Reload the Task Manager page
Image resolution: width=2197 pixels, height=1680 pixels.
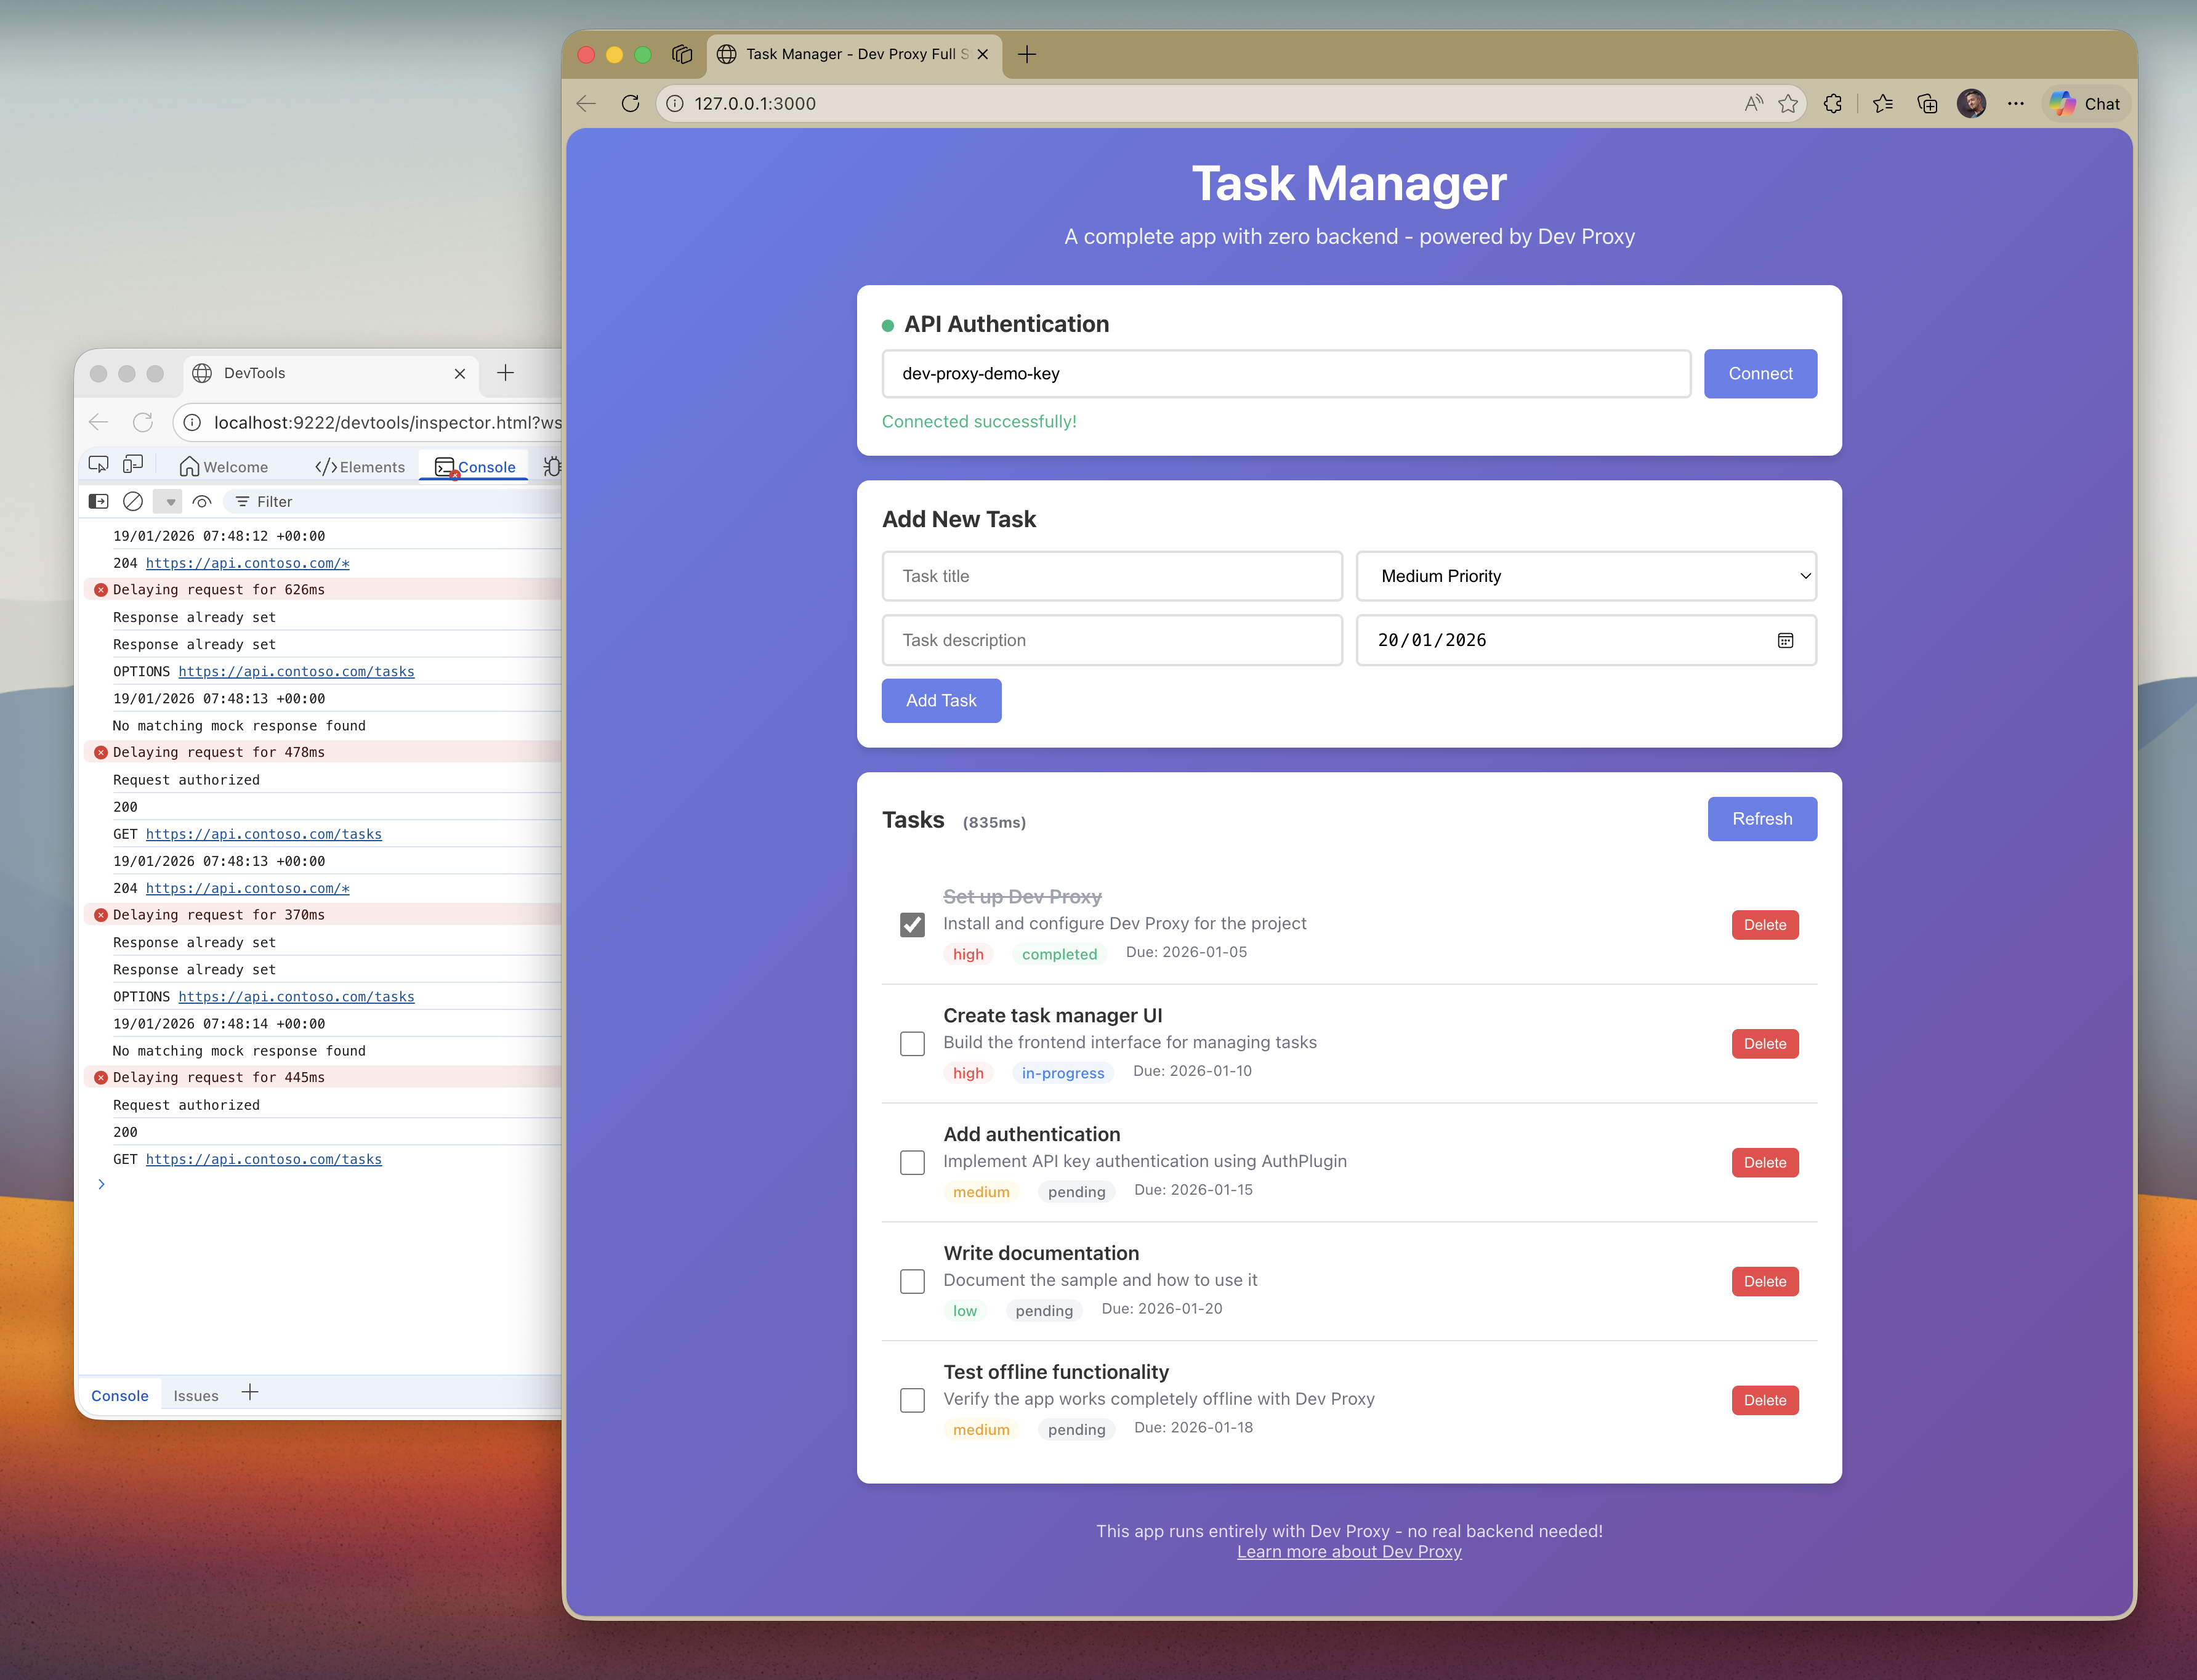click(630, 103)
